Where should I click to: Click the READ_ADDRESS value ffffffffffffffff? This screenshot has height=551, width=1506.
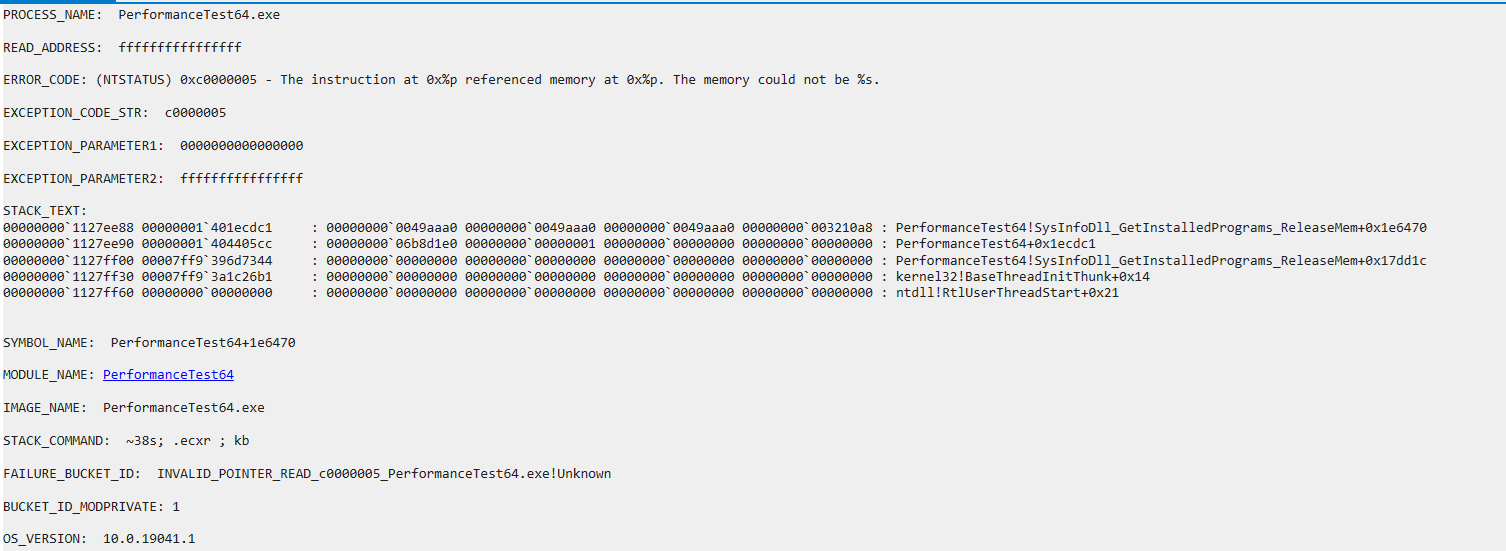(x=180, y=48)
